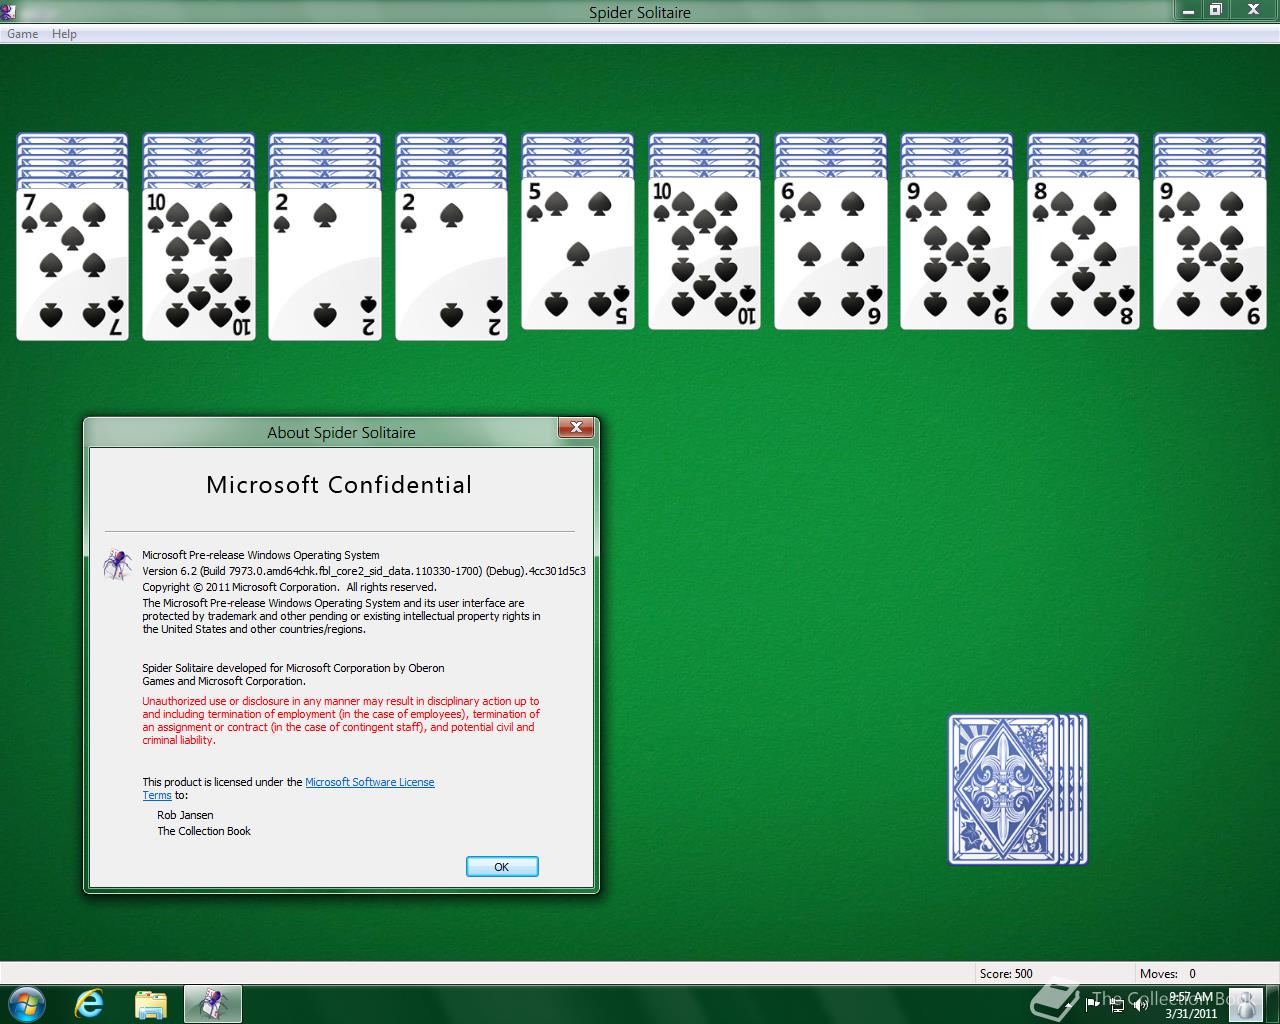Image resolution: width=1280 pixels, height=1024 pixels.
Task: Click OK in About dialog
Action: coord(502,867)
